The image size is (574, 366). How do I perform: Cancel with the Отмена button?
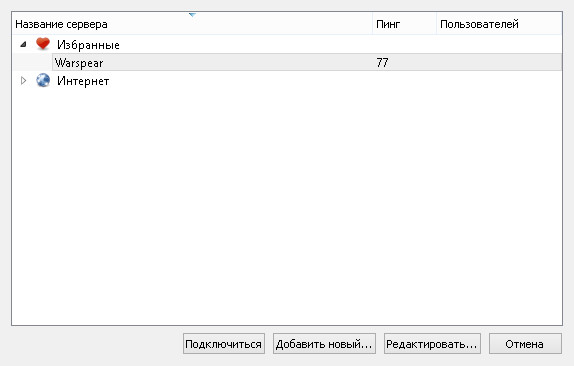(525, 344)
